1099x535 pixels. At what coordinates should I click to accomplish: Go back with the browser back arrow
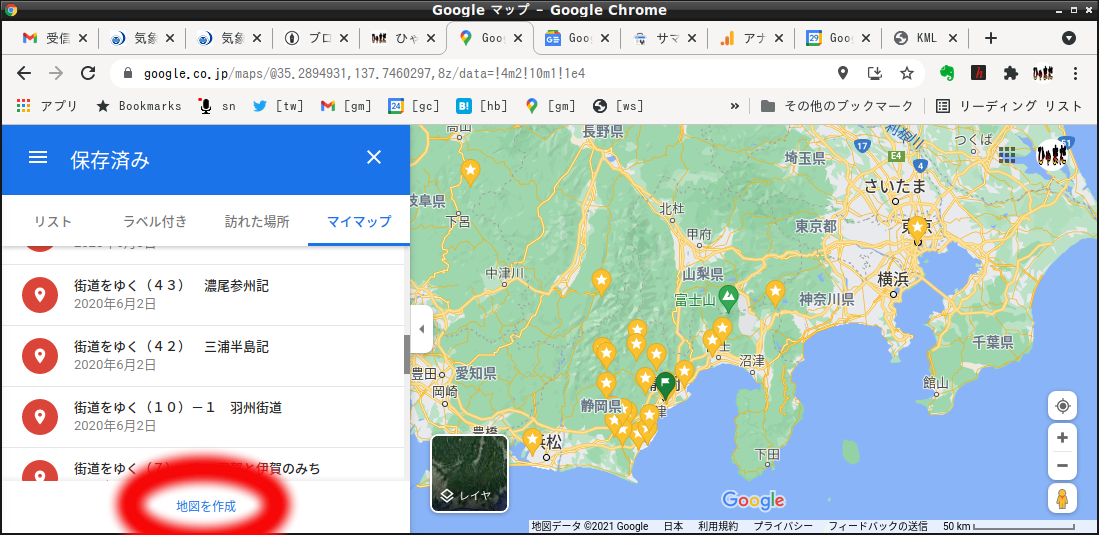24,73
